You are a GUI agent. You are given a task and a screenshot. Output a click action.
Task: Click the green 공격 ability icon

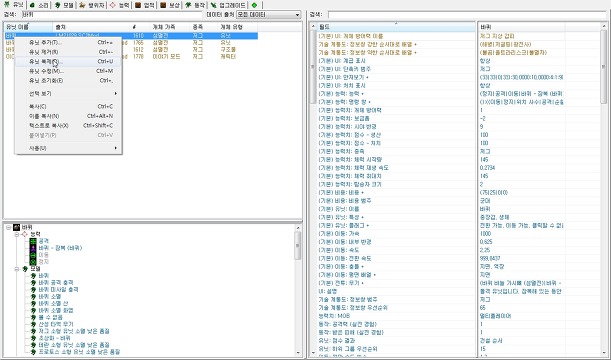[33, 241]
